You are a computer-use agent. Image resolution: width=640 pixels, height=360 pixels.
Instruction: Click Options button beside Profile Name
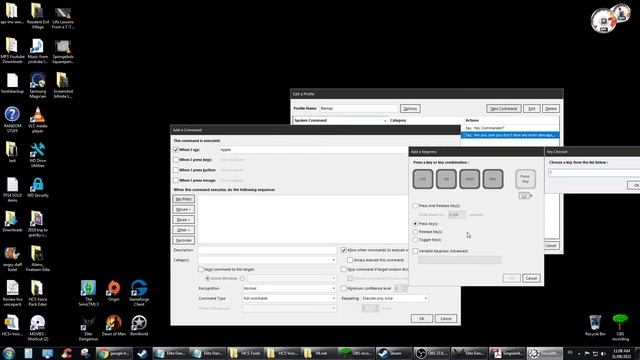coord(410,109)
